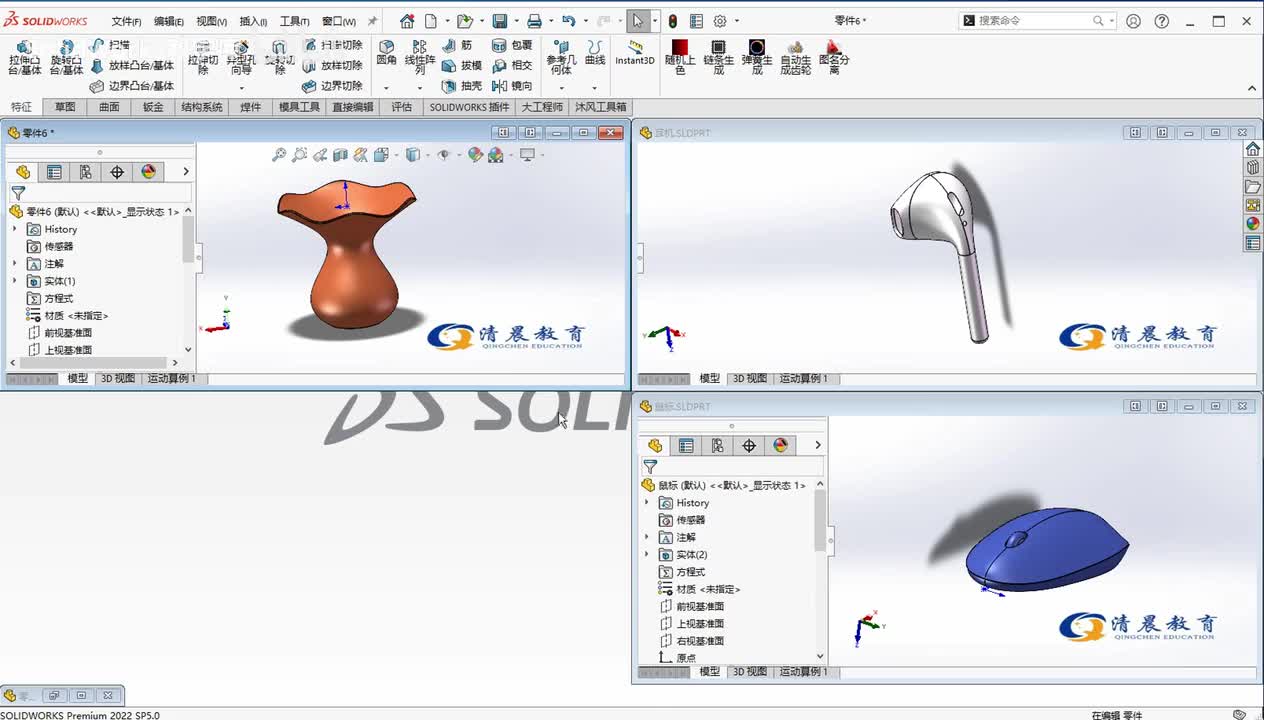Expand the History node in 零件6 tree
The height and width of the screenshot is (720, 1264).
[x=14, y=229]
